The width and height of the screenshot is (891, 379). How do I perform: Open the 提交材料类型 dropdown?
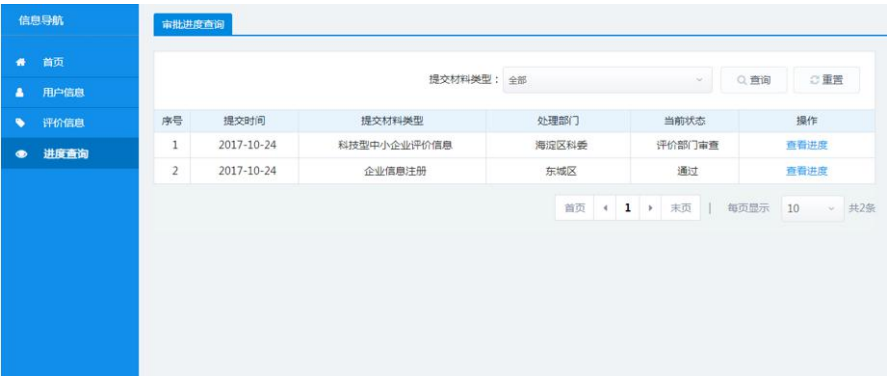[607, 80]
